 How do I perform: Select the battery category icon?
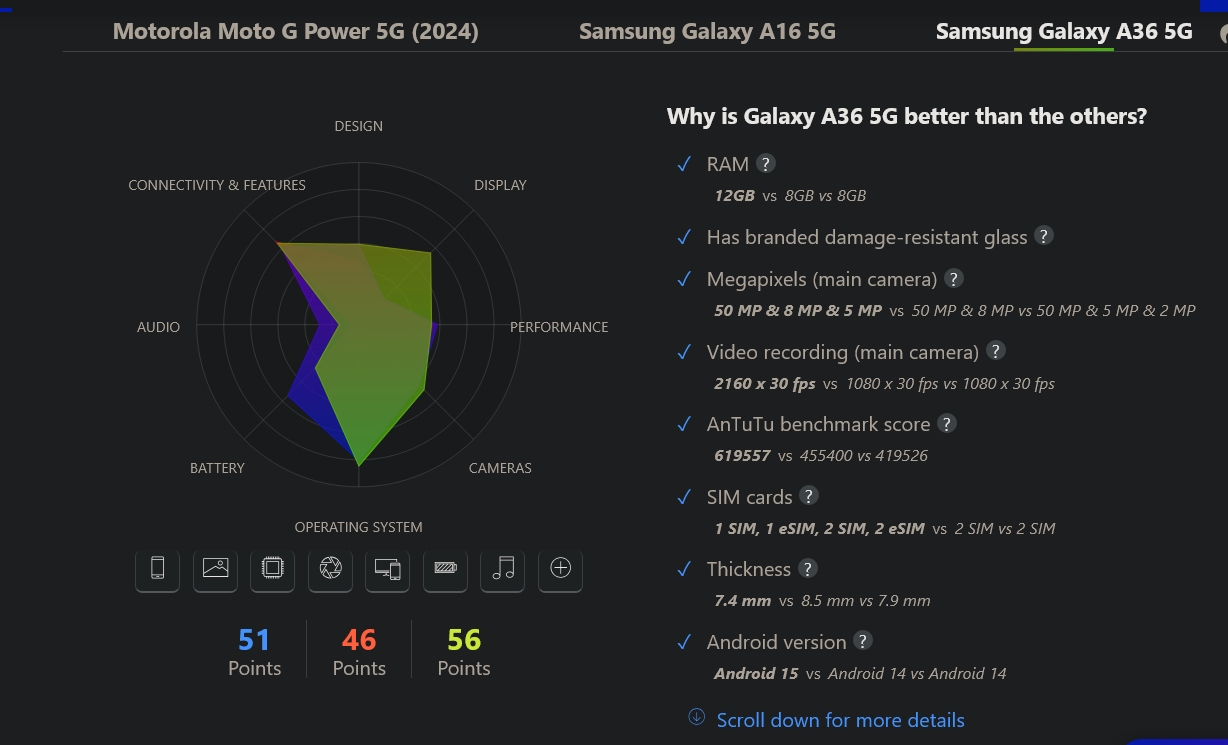pos(445,568)
